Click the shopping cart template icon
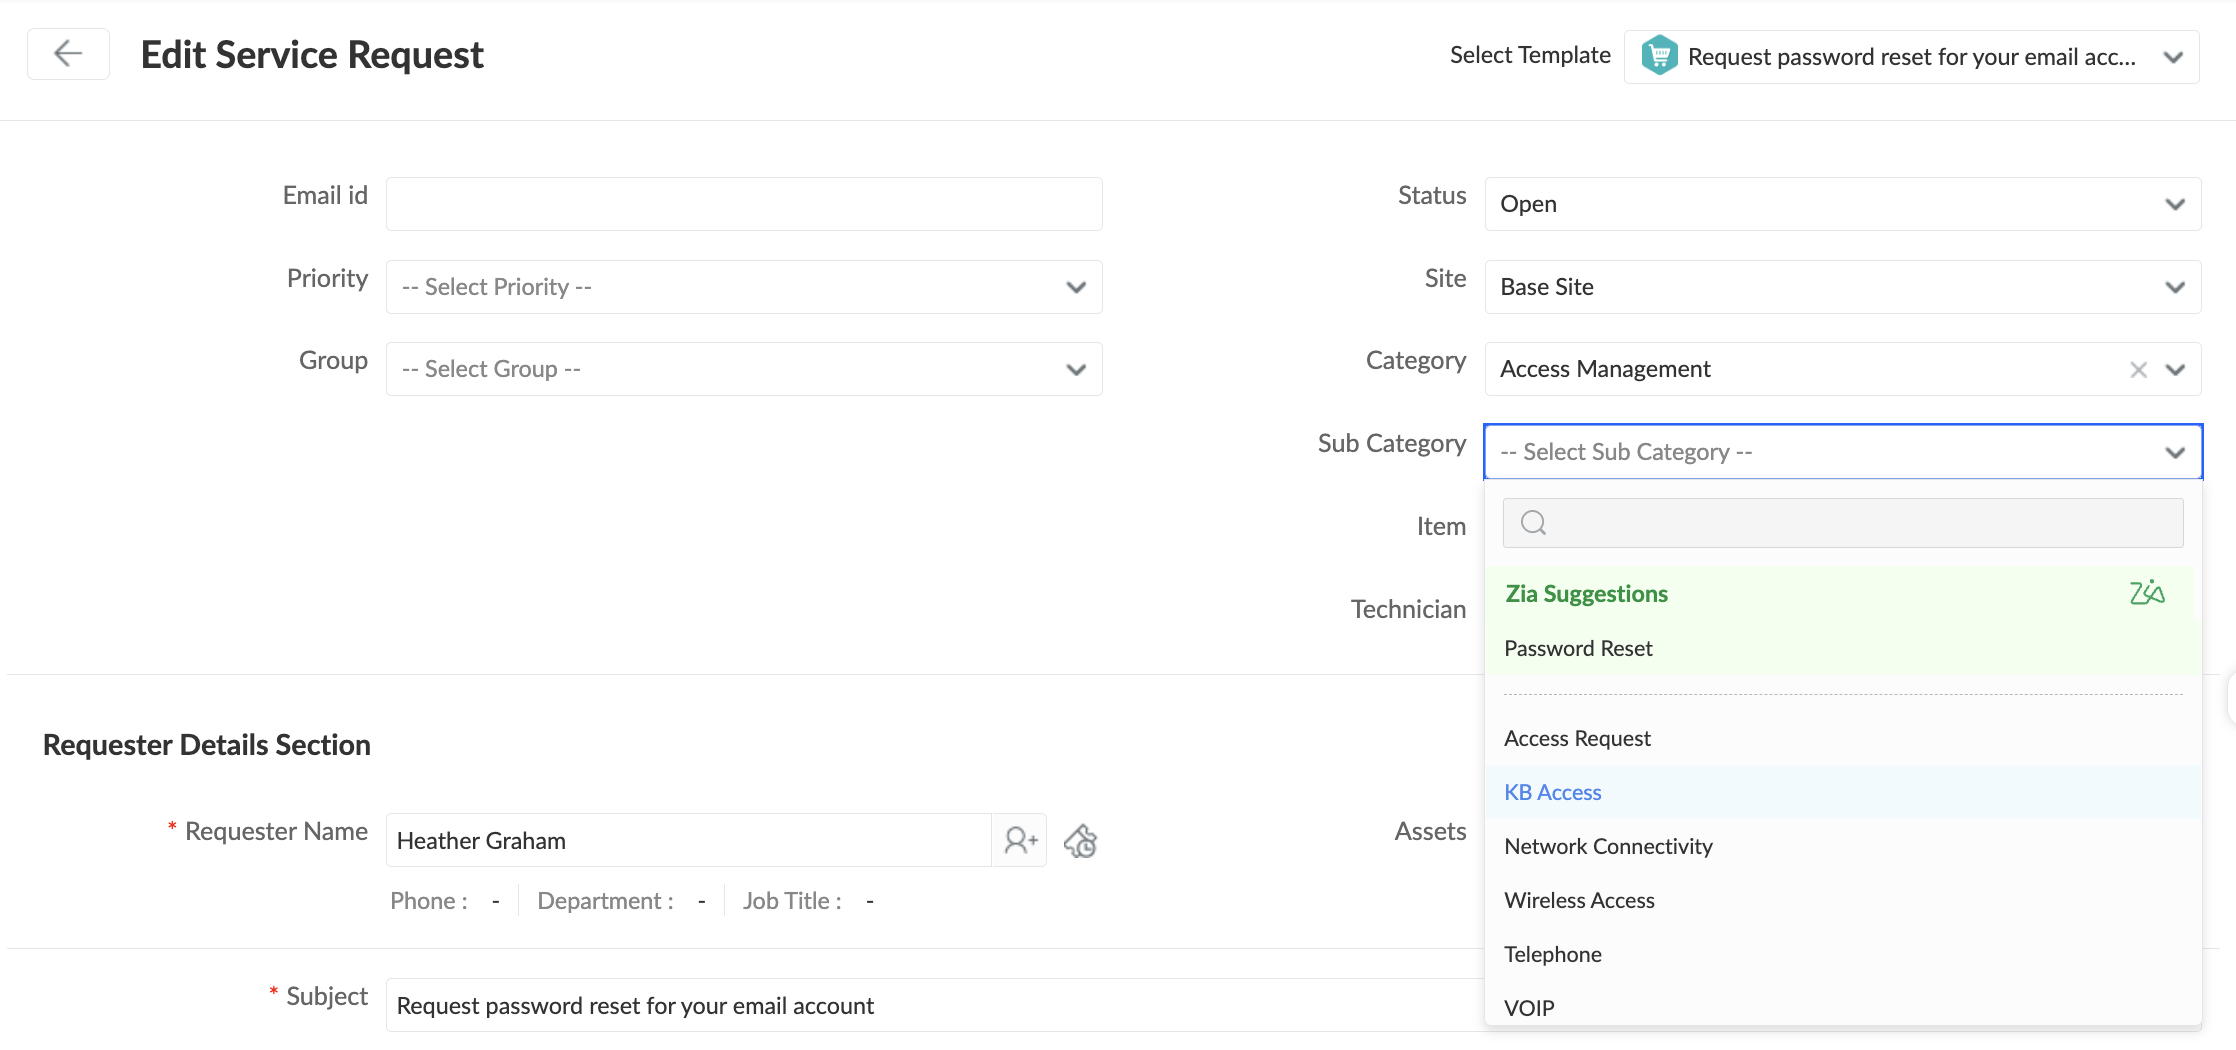 (1659, 56)
